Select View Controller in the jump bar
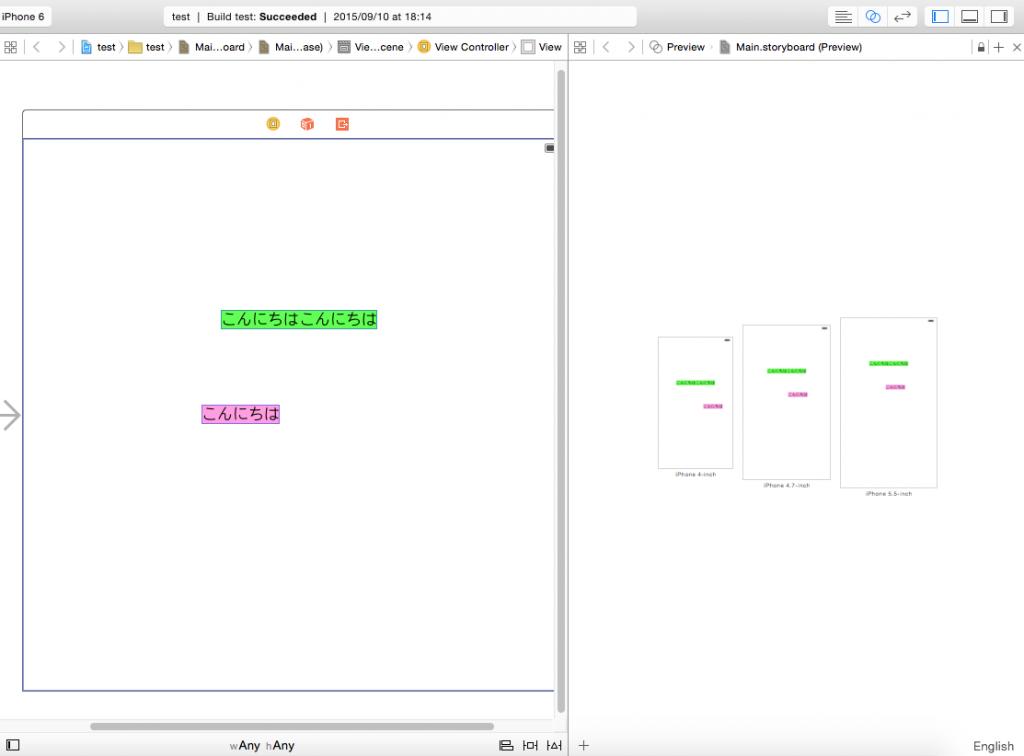Viewport: 1024px width, 756px height. click(463, 47)
